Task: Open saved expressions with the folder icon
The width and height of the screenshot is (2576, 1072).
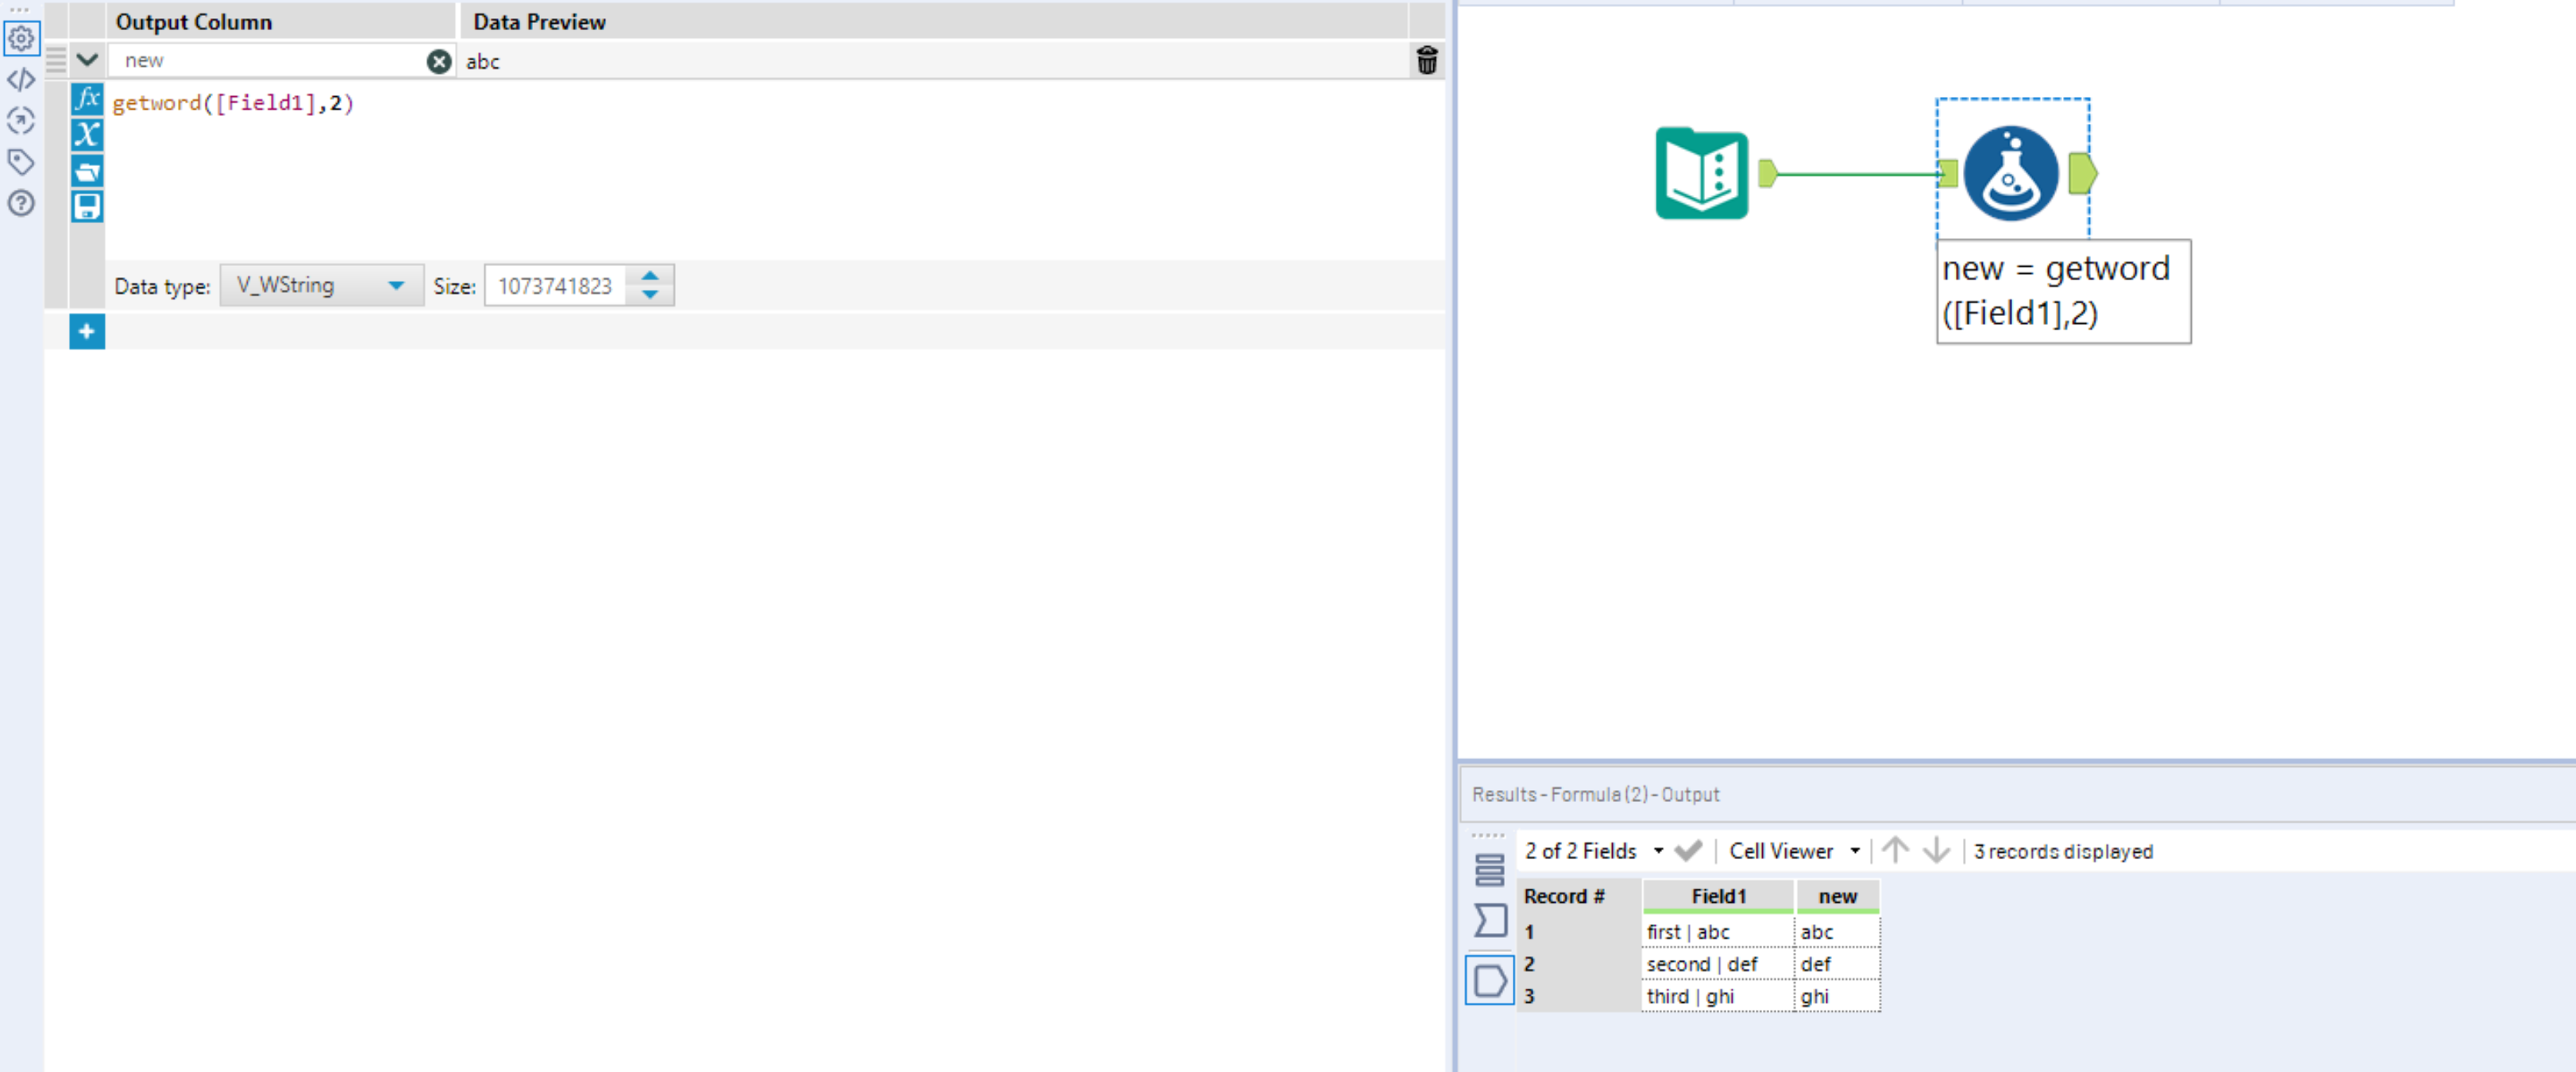Action: coord(86,171)
